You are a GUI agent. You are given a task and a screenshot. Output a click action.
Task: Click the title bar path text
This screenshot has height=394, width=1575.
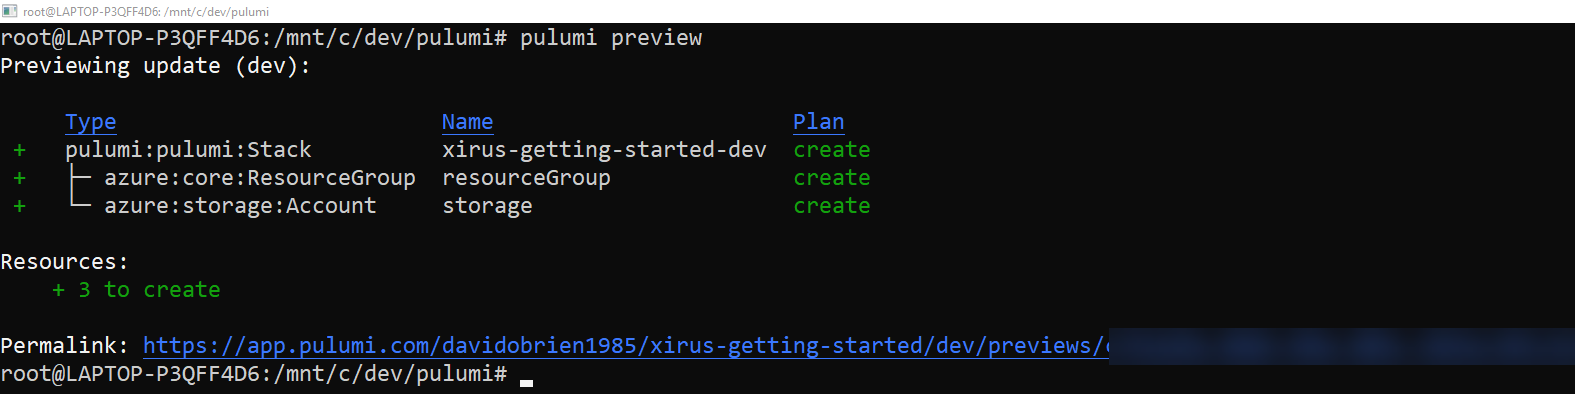click(x=146, y=11)
